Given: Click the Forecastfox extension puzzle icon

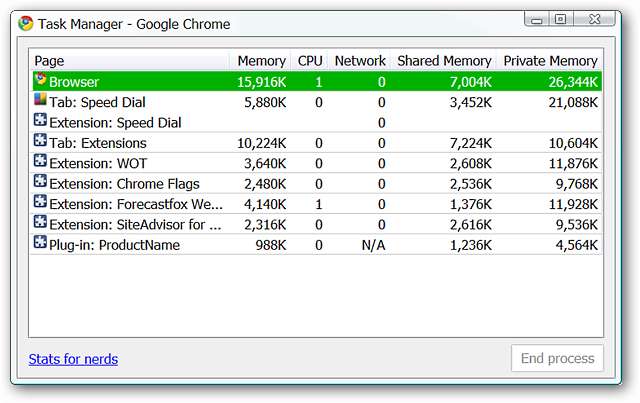Looking at the screenshot, I should coord(40,202).
